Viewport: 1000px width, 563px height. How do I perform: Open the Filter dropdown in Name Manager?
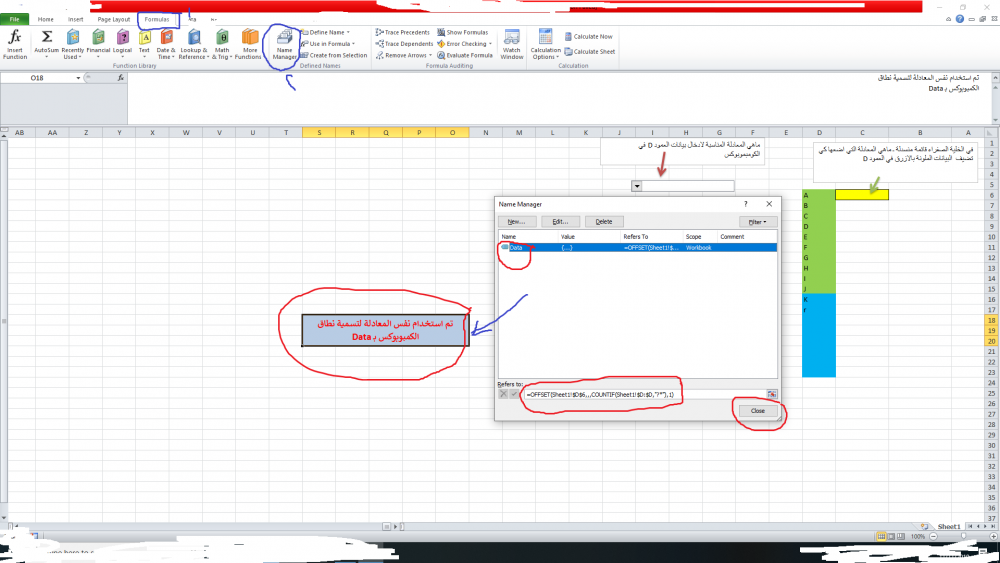coord(758,222)
